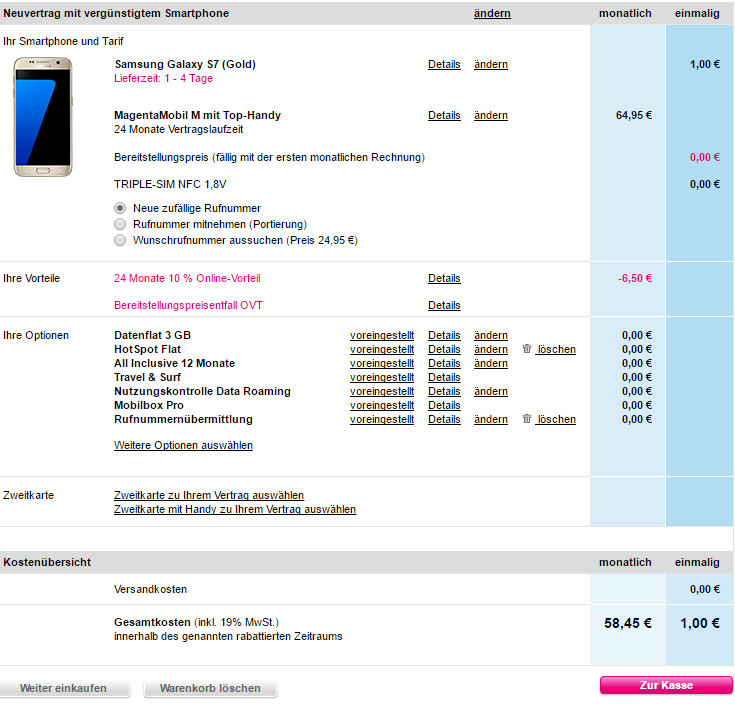735x704 pixels.
Task: Click the MagentaMobil M mit Top-Handy title
Action: (197, 115)
